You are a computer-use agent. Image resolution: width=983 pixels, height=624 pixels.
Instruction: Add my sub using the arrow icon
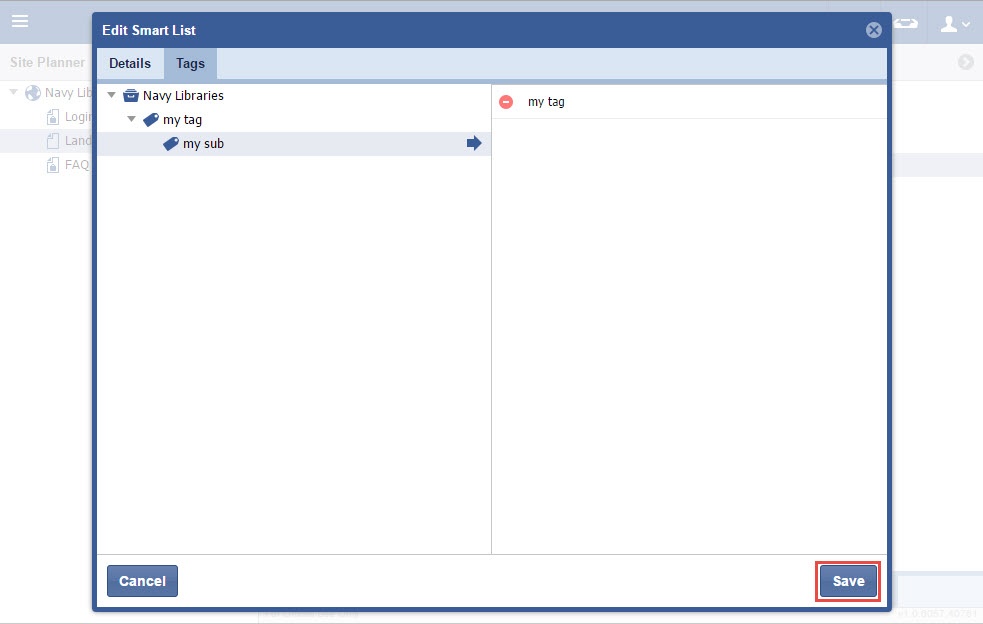[x=474, y=144]
